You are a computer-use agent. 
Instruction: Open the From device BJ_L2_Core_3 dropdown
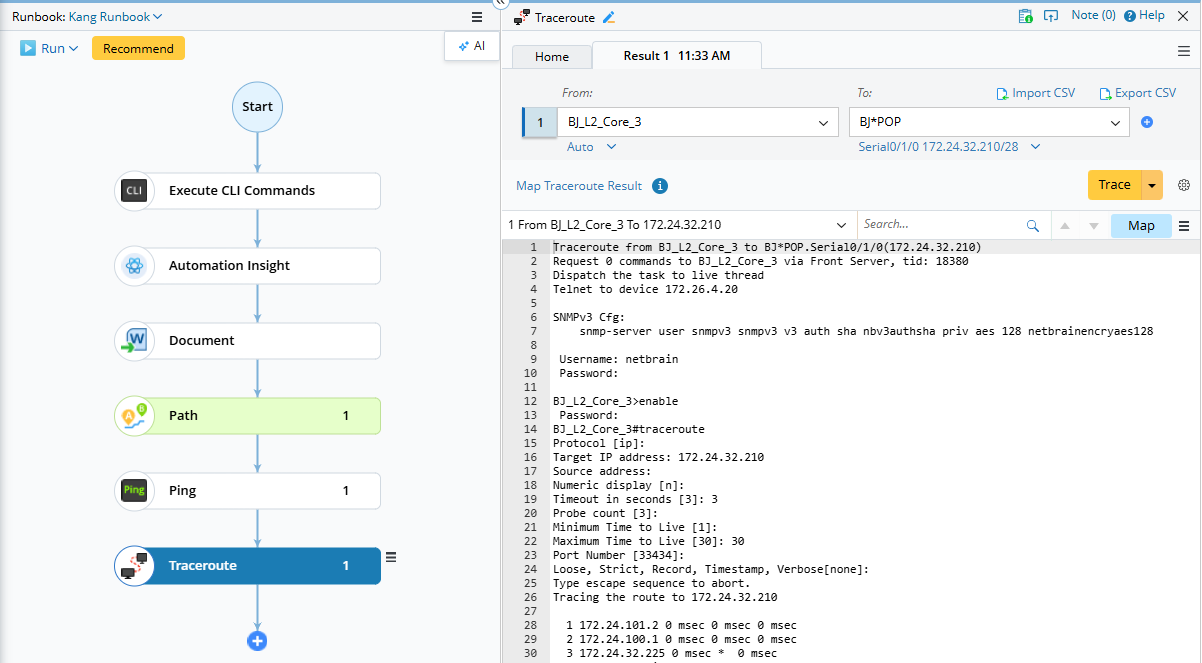[x=823, y=123]
